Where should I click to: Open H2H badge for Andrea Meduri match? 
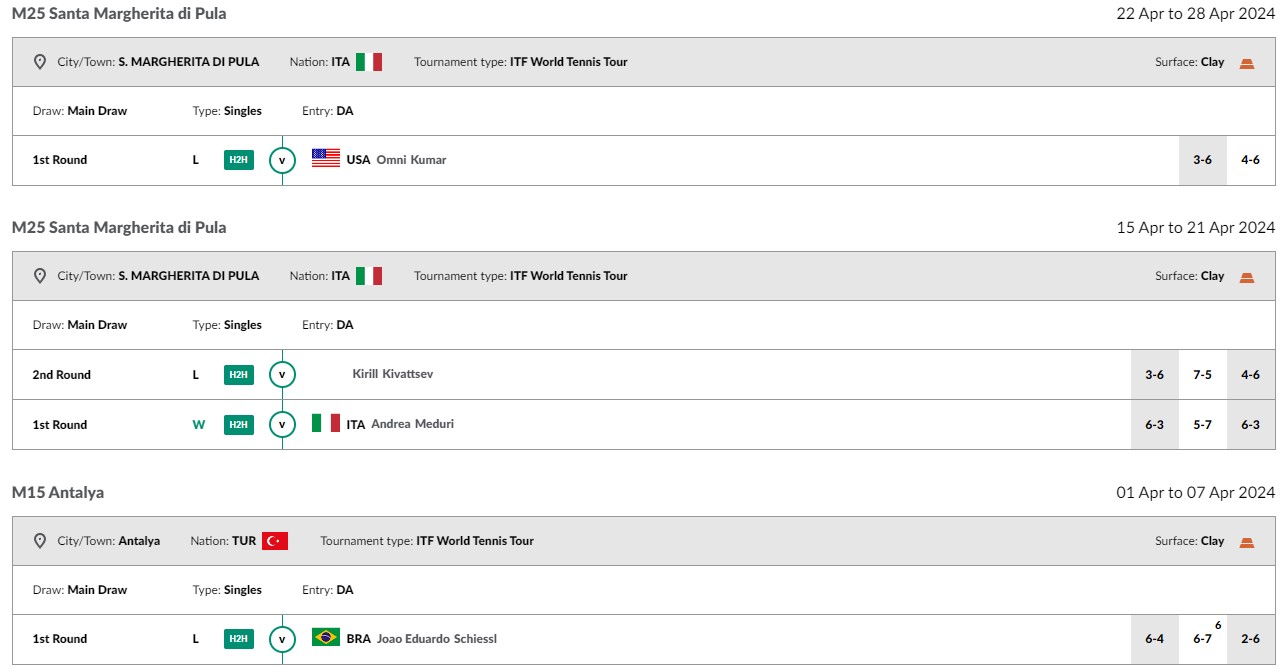pyautogui.click(x=238, y=424)
